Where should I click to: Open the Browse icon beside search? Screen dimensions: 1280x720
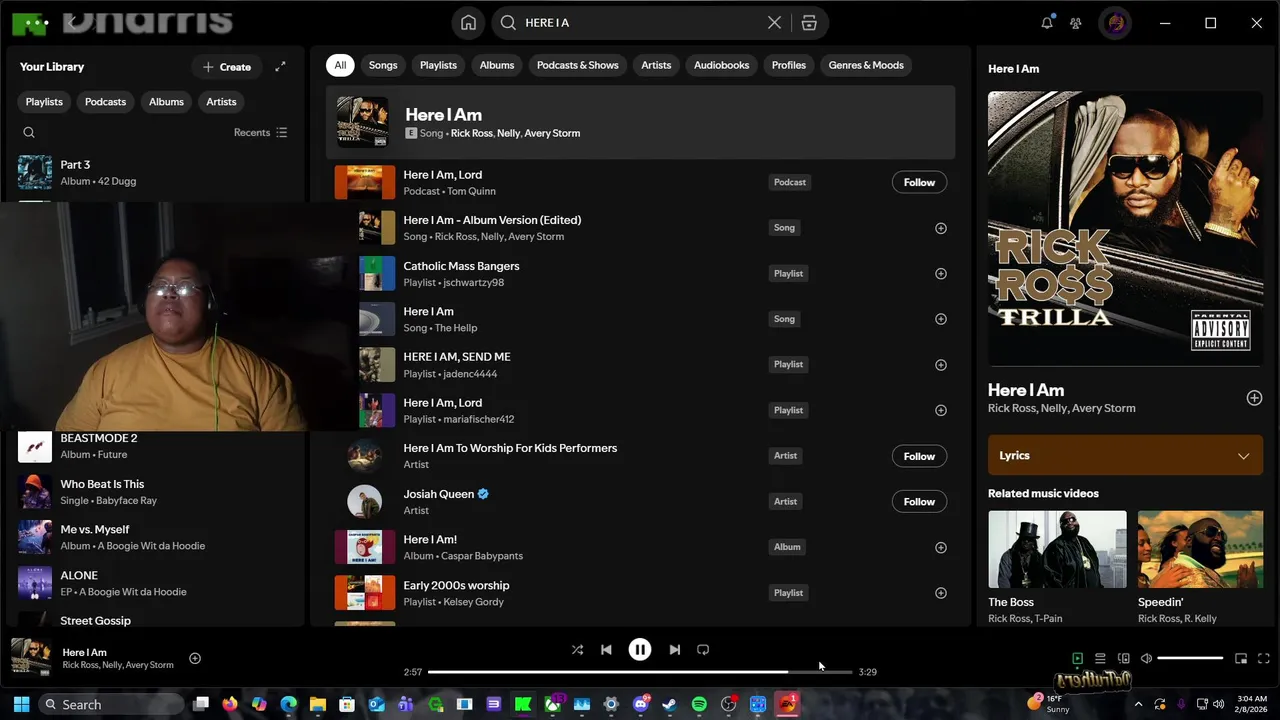tap(809, 23)
